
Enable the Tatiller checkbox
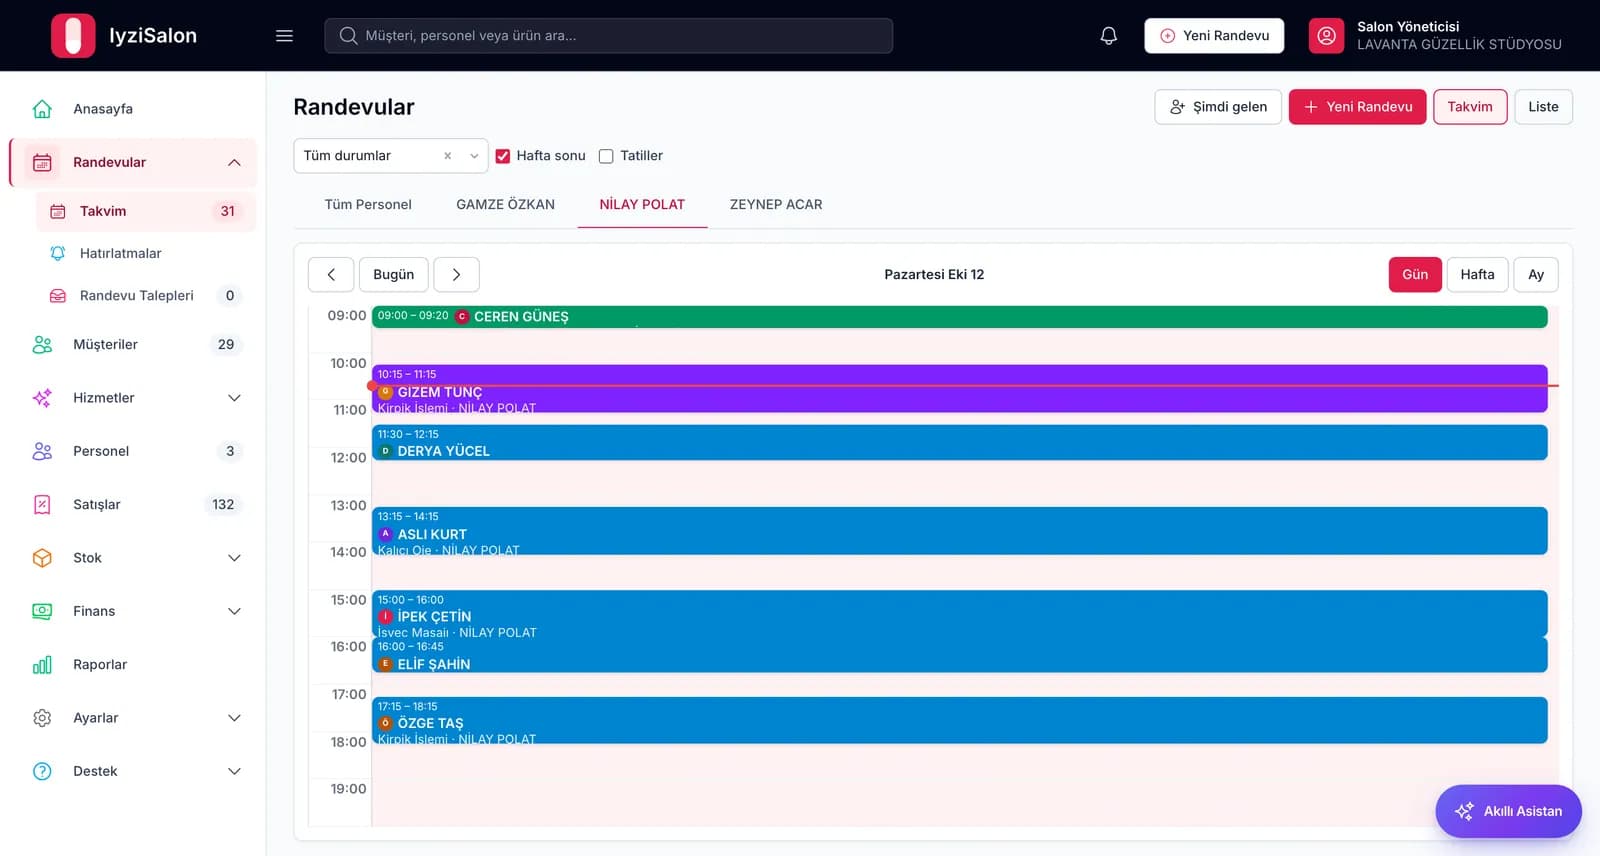606,156
